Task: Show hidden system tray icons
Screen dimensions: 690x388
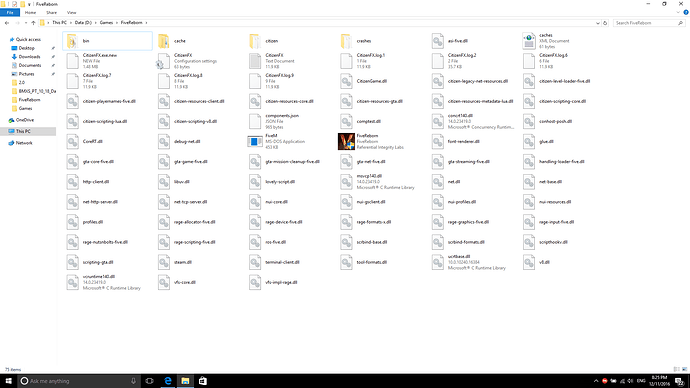Action: click(596, 381)
